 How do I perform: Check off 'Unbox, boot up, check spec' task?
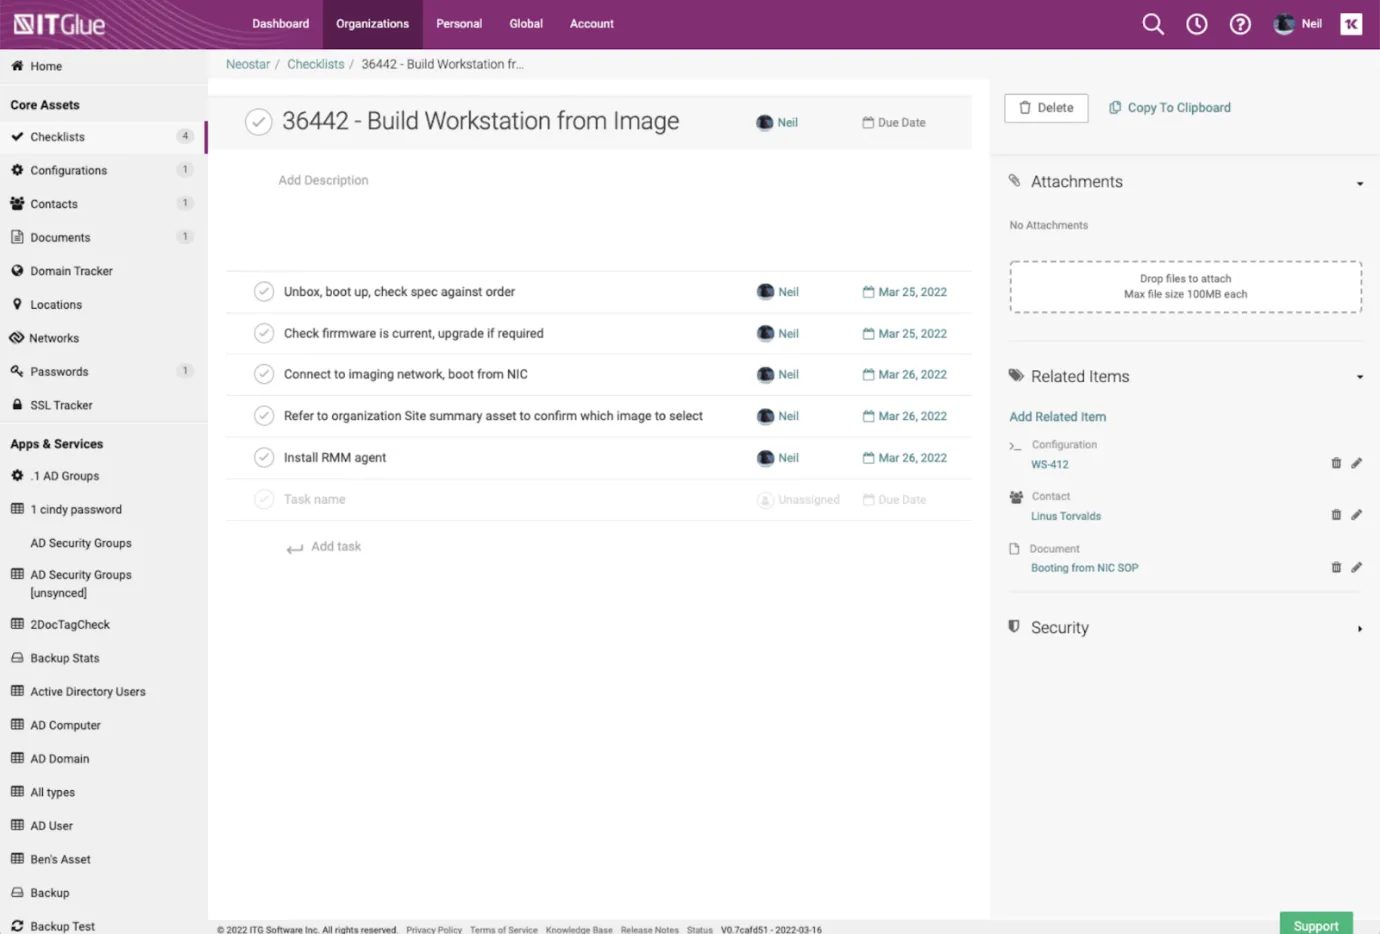point(264,291)
